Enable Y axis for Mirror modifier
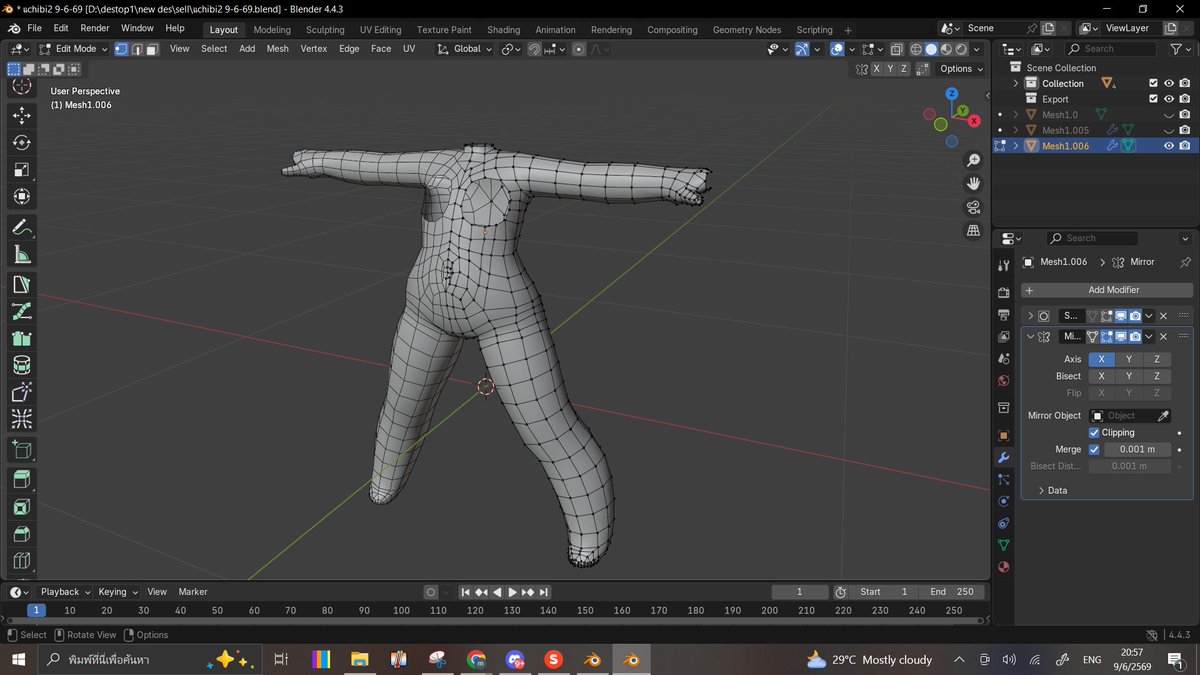Image resolution: width=1200 pixels, height=675 pixels. pos(1129,359)
